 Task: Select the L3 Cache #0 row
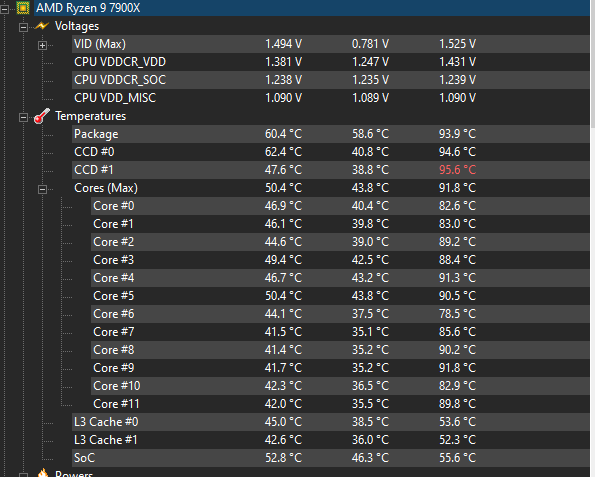(331, 422)
